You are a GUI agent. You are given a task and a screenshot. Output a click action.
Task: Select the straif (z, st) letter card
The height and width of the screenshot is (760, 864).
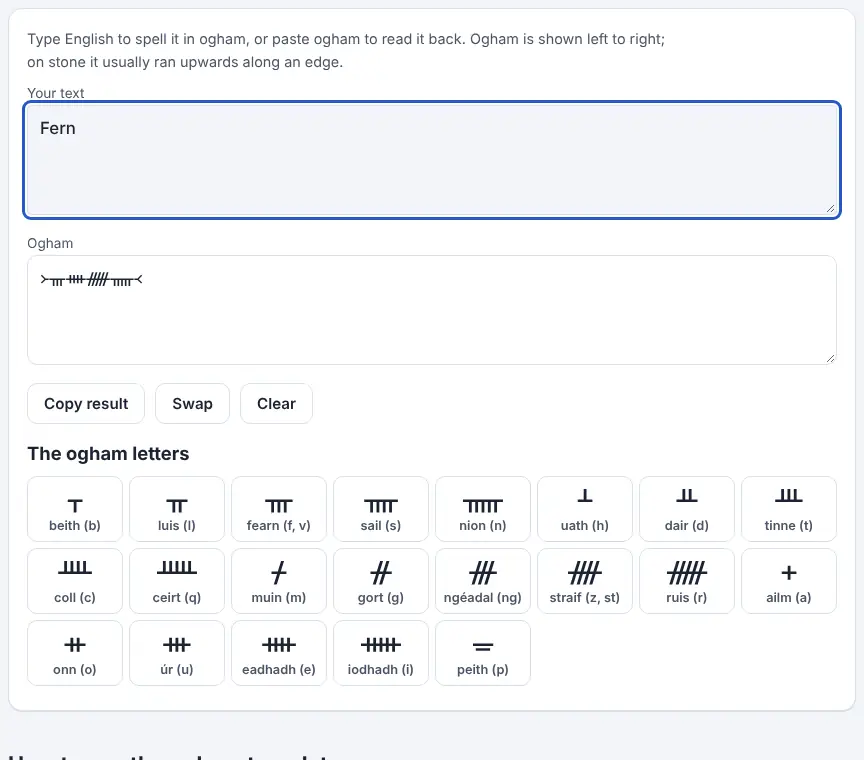click(585, 581)
